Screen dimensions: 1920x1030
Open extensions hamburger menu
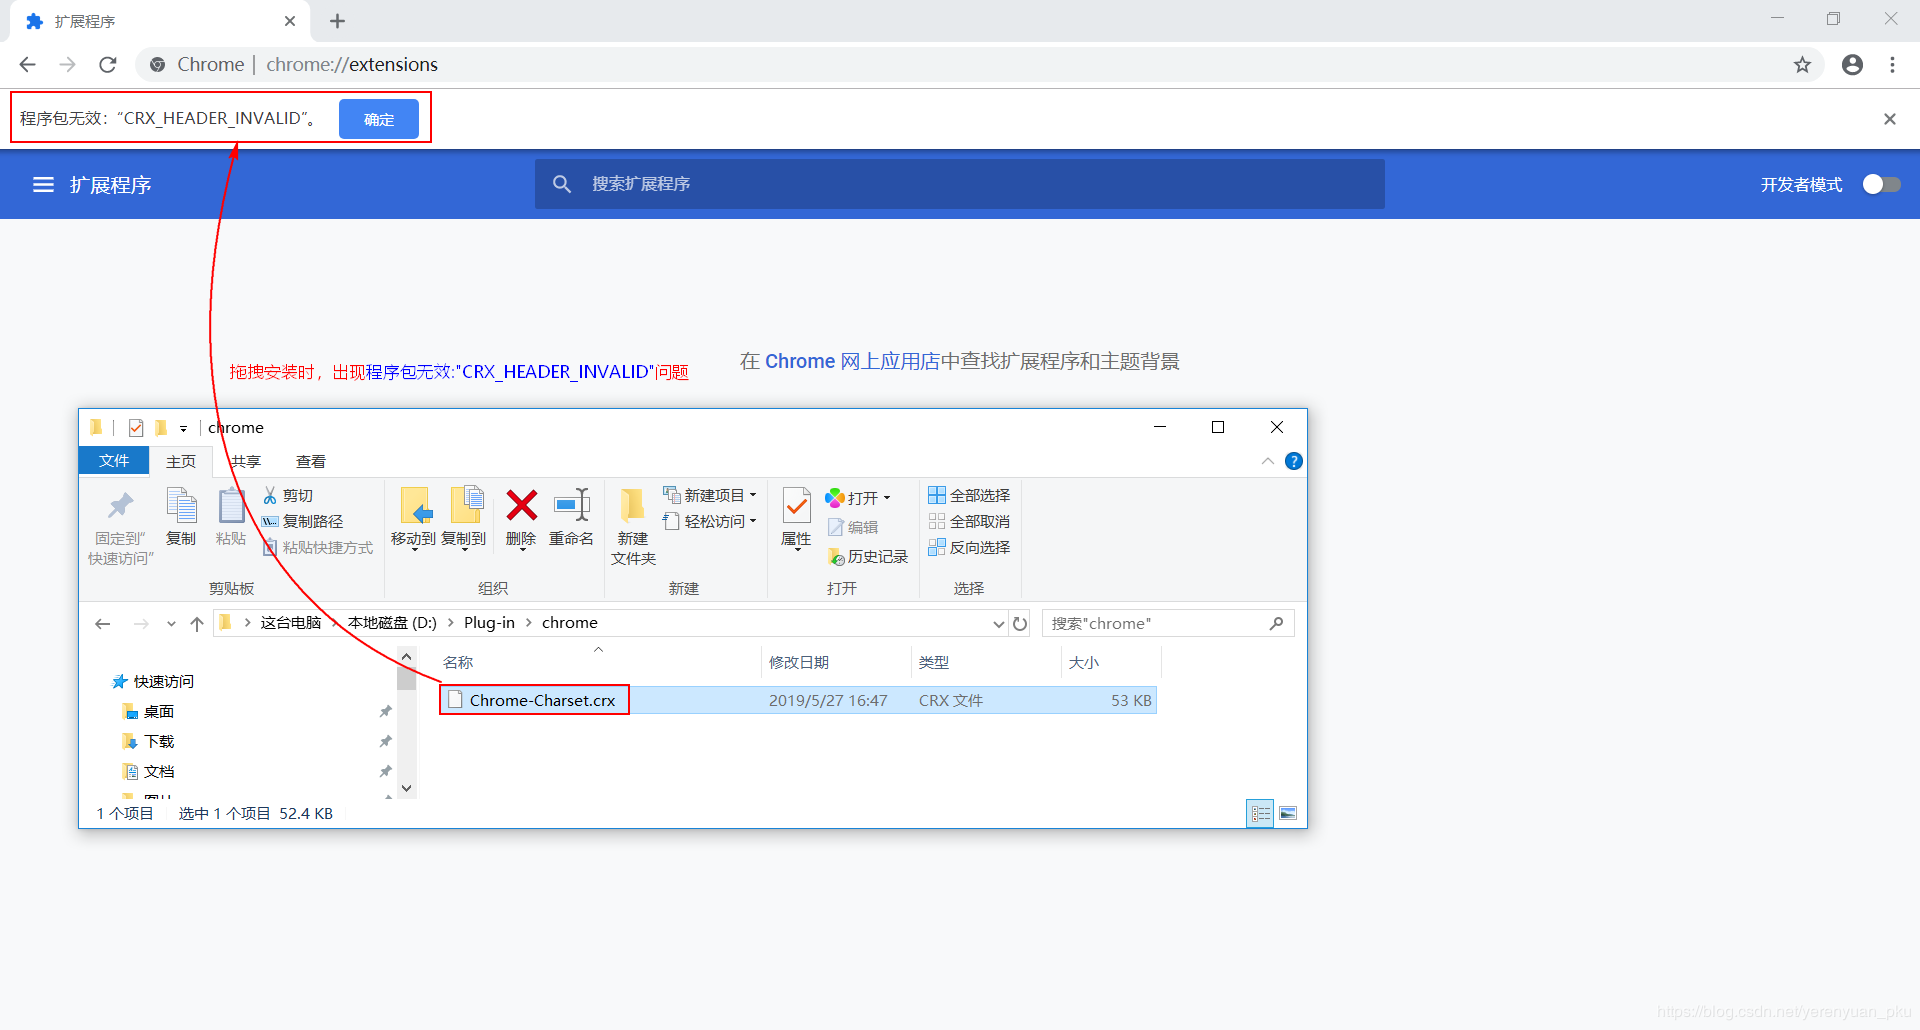click(x=43, y=185)
